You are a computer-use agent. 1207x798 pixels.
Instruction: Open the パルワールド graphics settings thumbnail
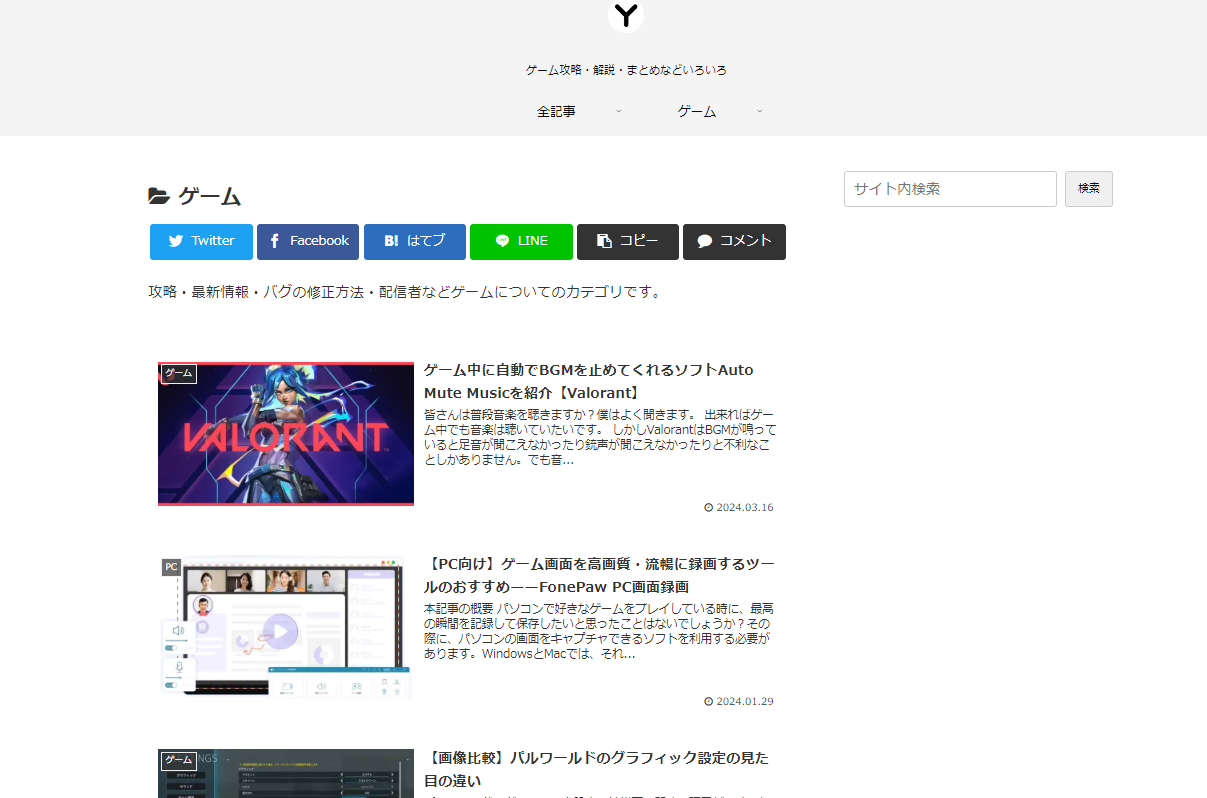286,774
